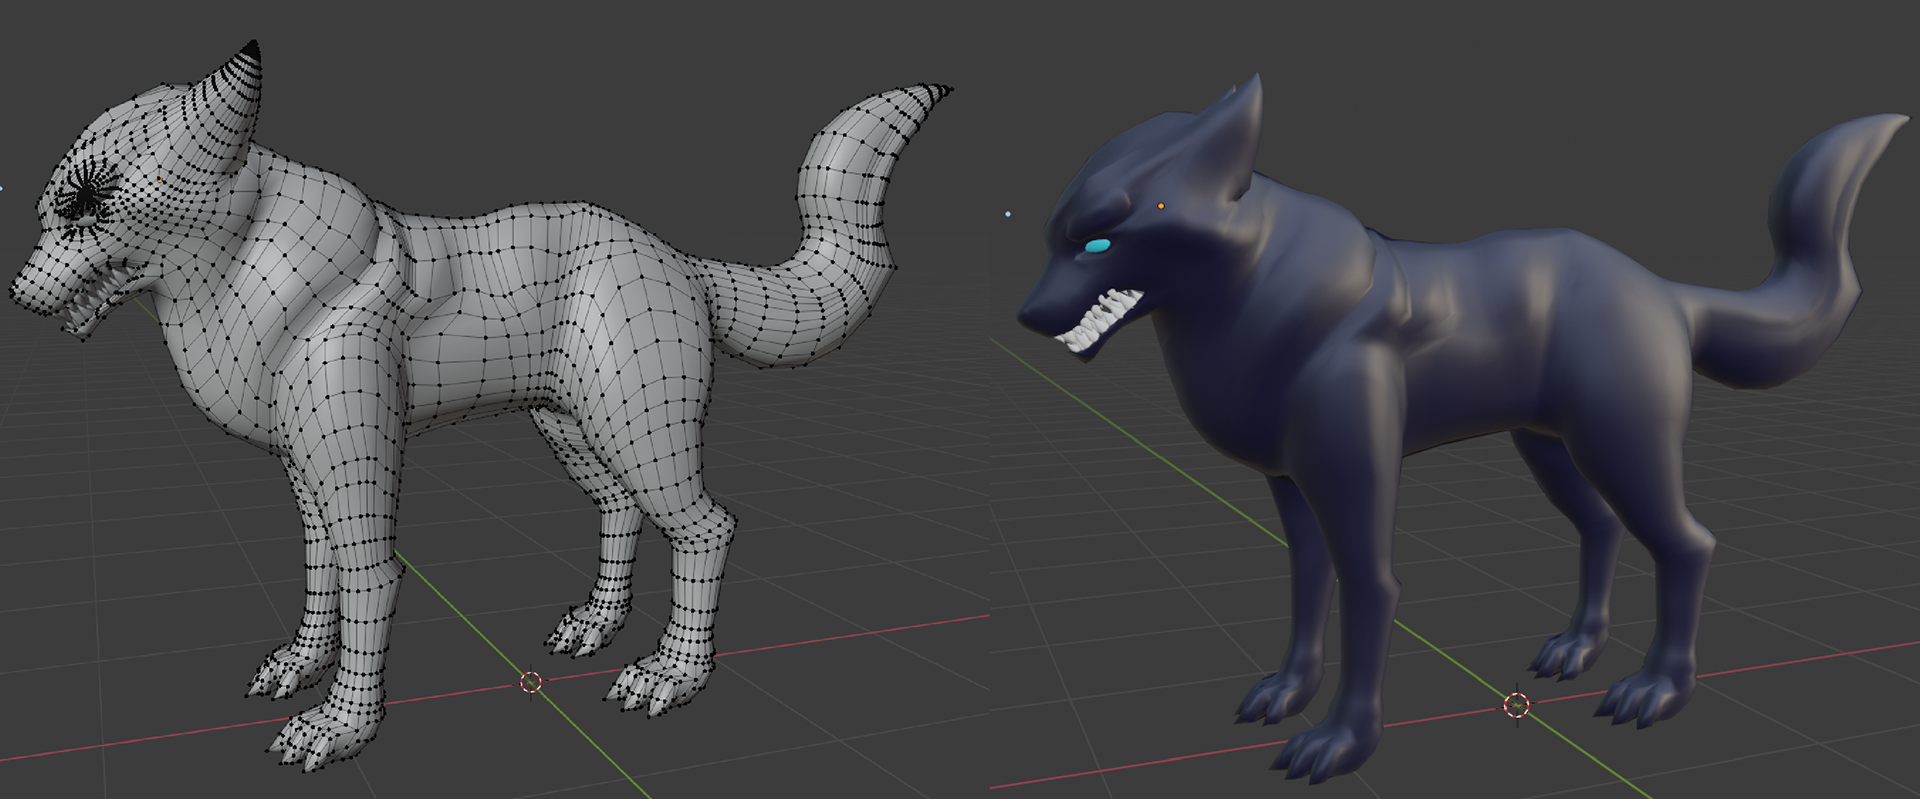
Task: Click the orange origin dot on the wireframe wolf's head
Action: click(x=160, y=180)
